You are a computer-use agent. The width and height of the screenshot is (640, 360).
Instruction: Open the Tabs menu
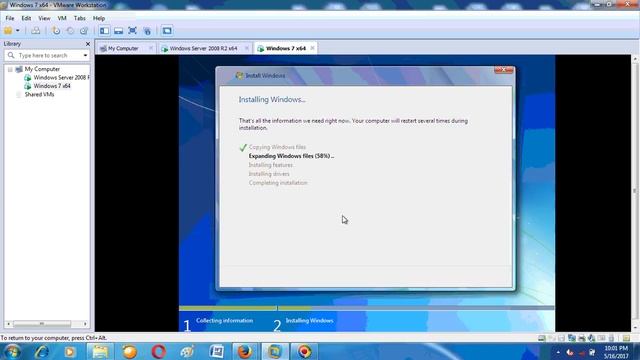tap(80, 18)
